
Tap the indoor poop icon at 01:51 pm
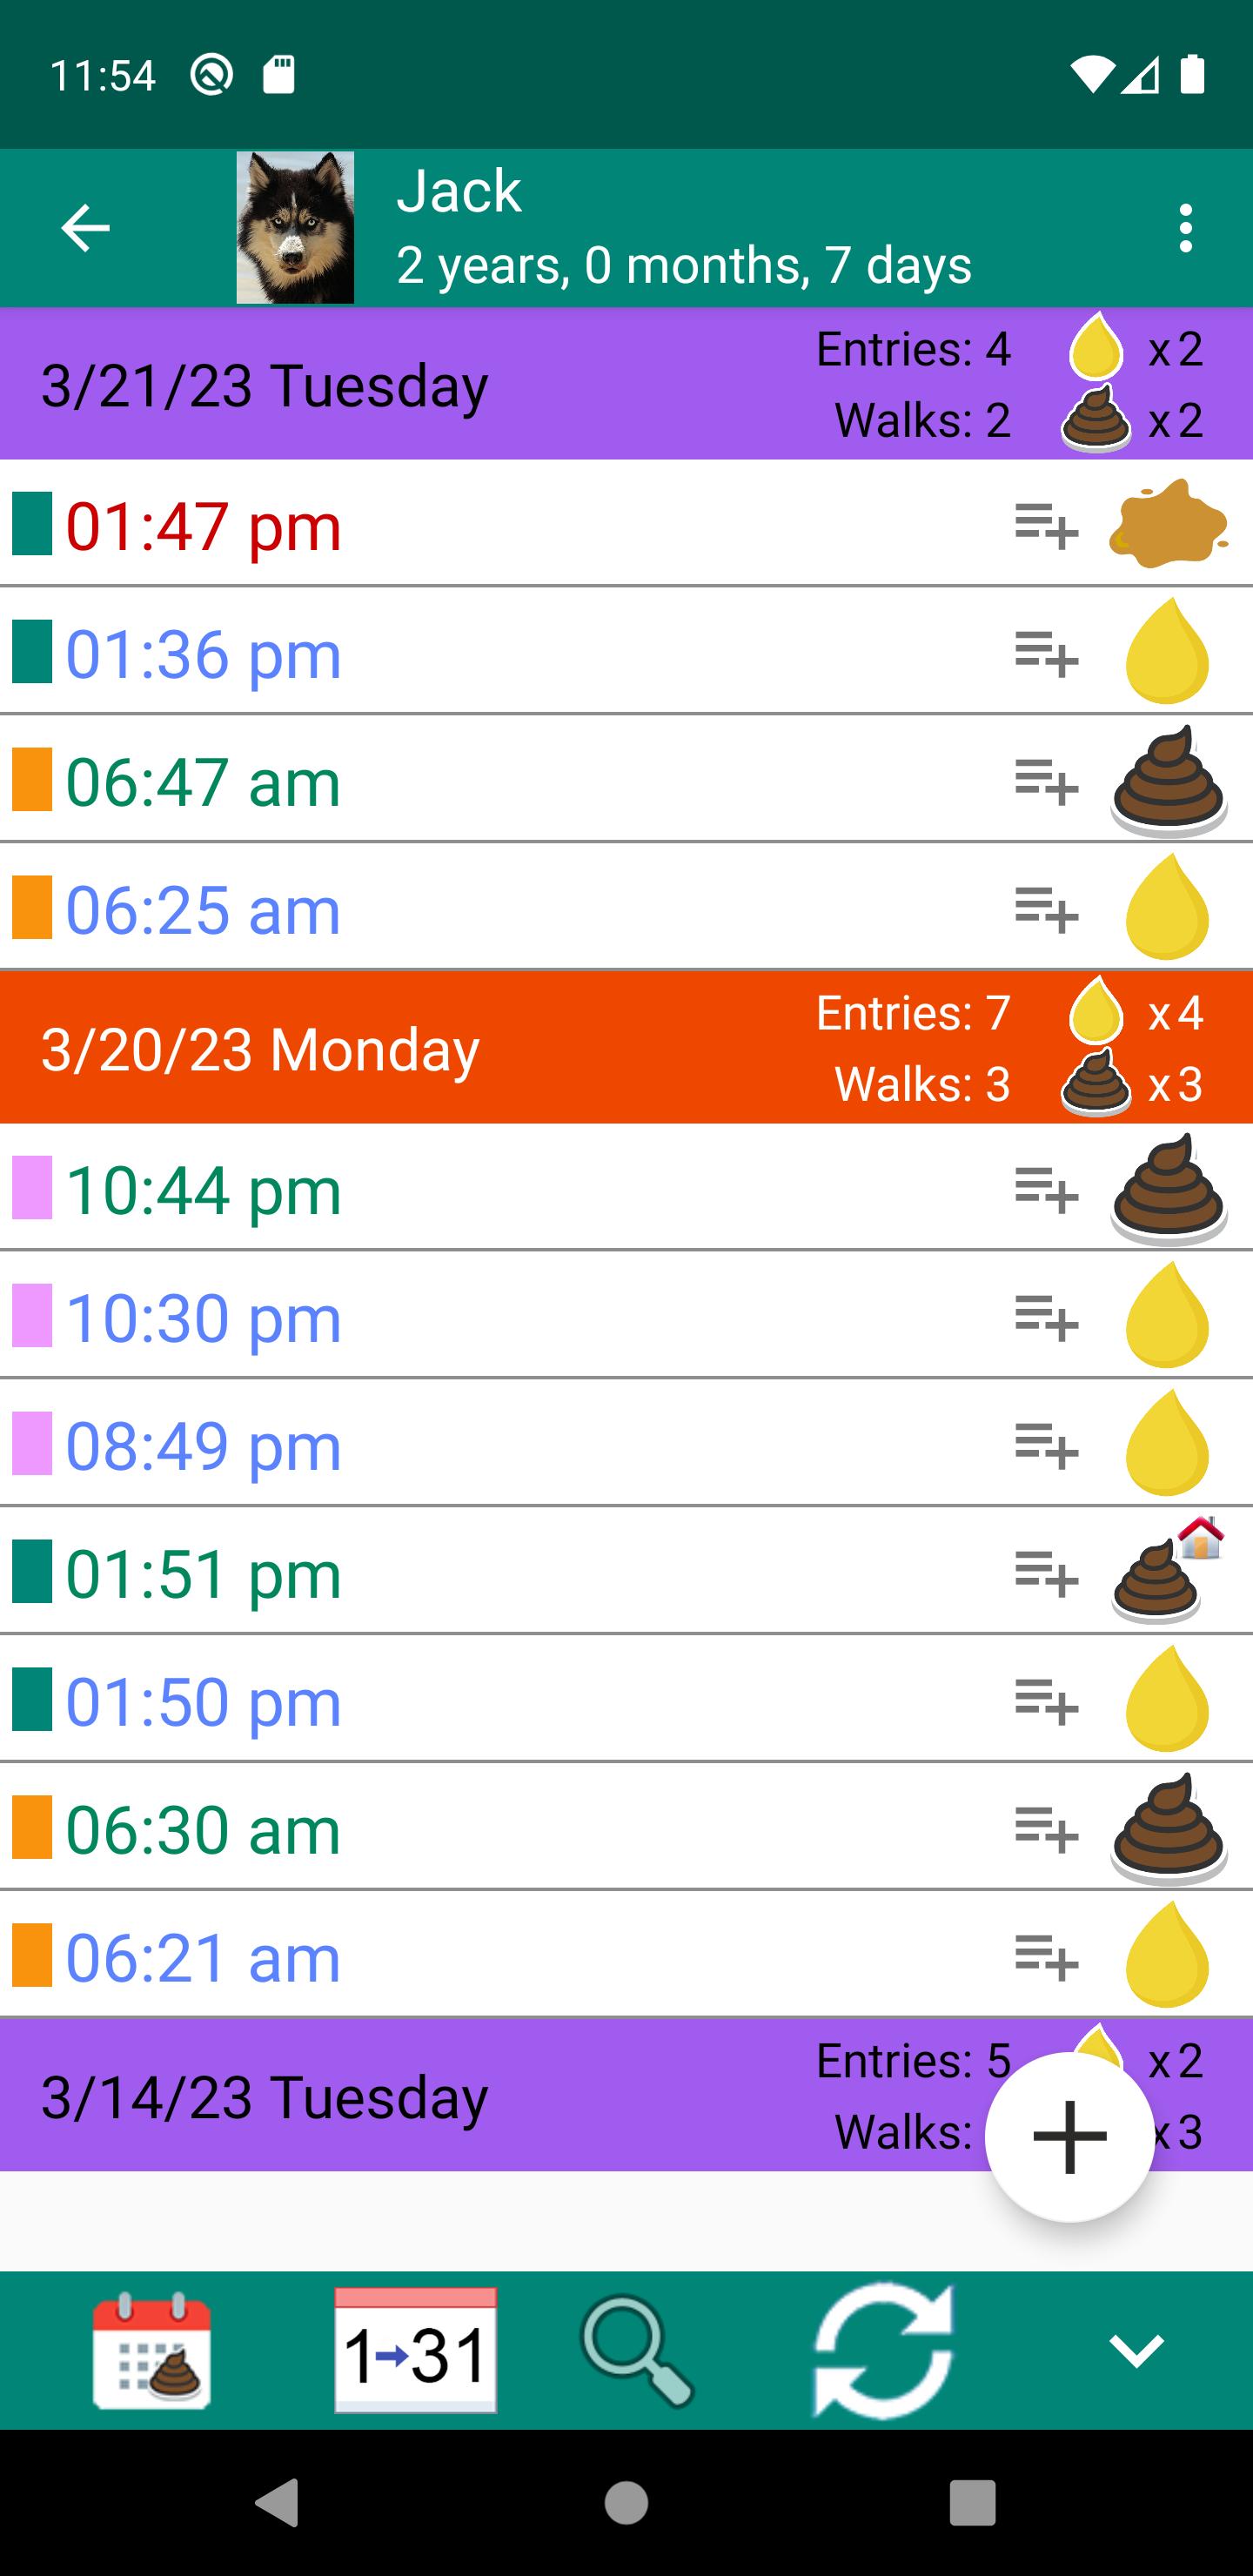[x=1168, y=1571]
